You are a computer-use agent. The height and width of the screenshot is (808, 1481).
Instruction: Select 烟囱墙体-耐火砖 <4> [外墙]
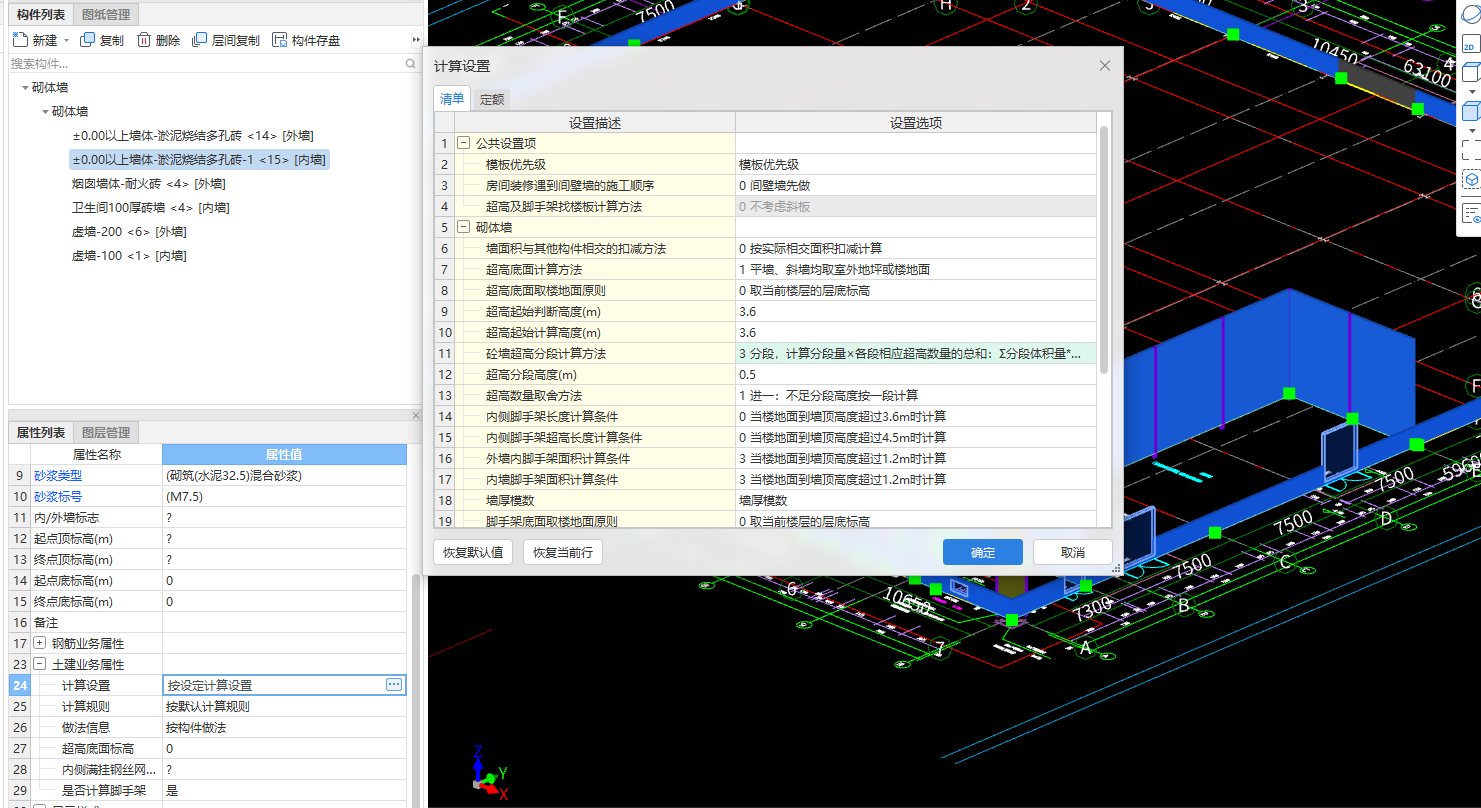(148, 184)
